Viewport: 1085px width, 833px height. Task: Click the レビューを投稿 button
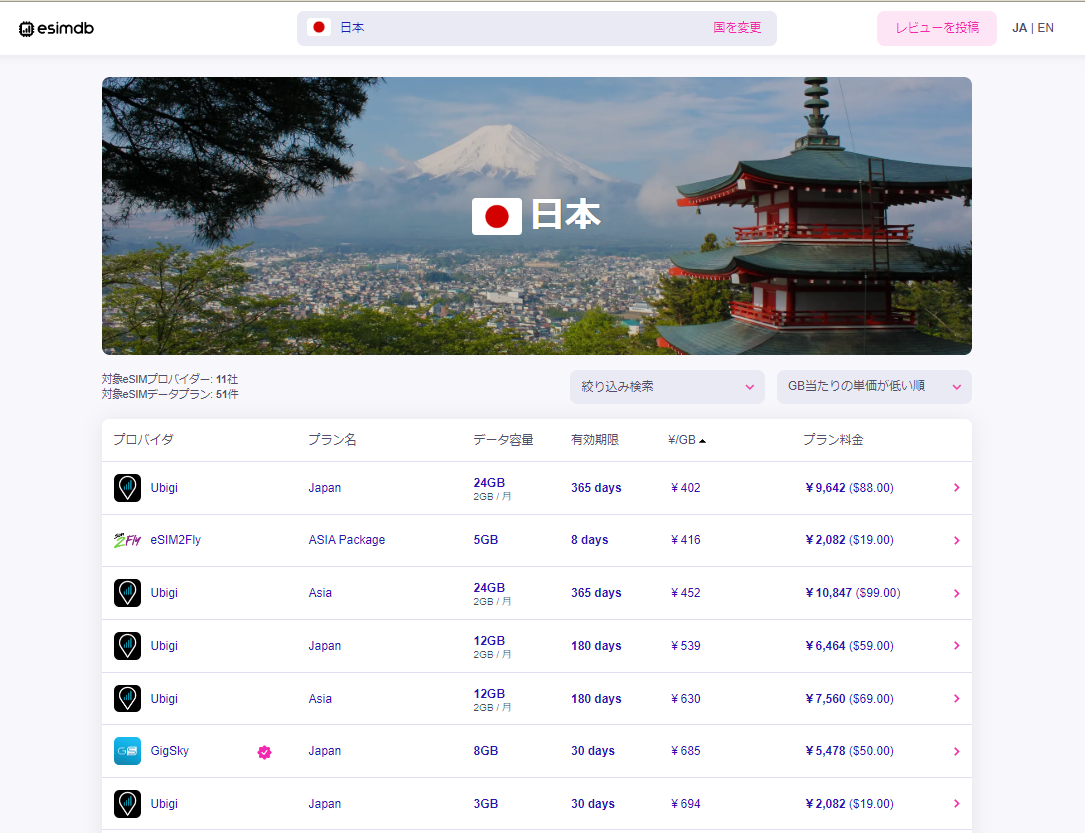[x=937, y=28]
